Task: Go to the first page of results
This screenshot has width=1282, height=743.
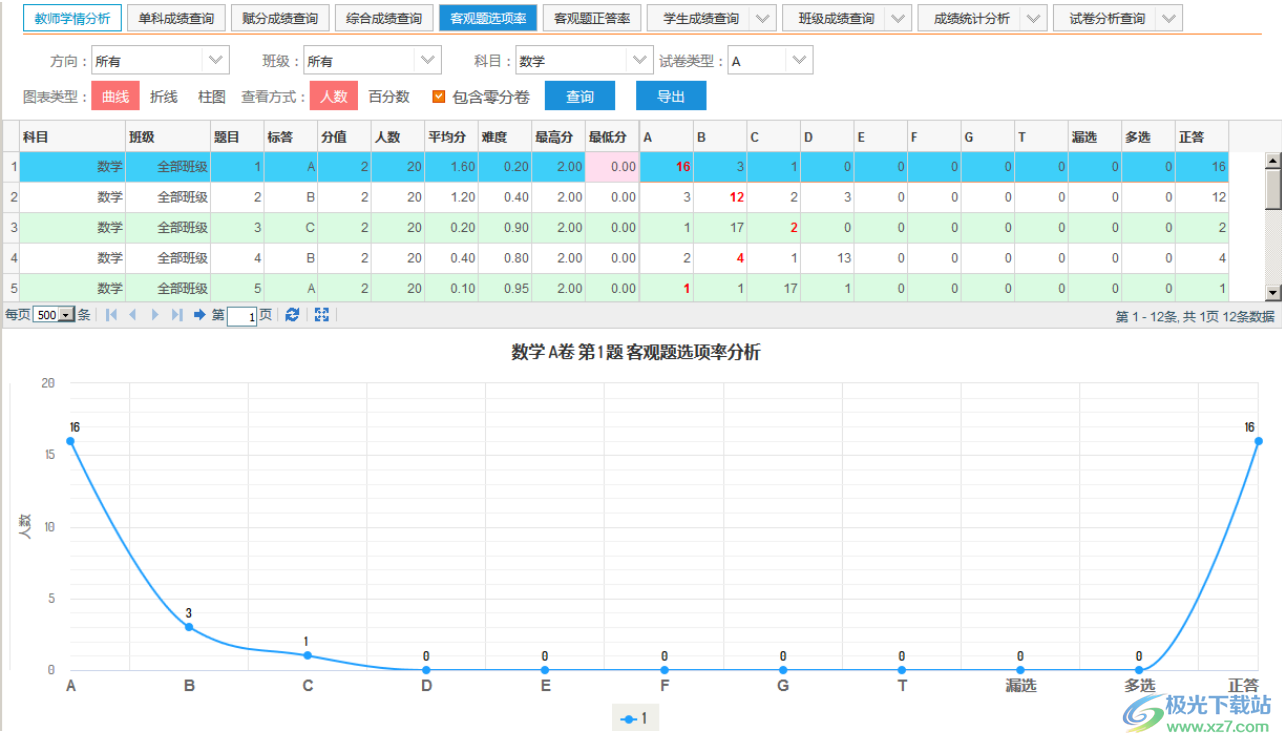Action: coord(111,315)
